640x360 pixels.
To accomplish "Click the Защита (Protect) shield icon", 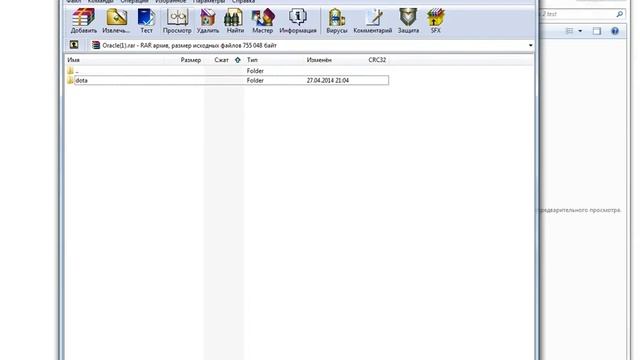I will tap(408, 21).
